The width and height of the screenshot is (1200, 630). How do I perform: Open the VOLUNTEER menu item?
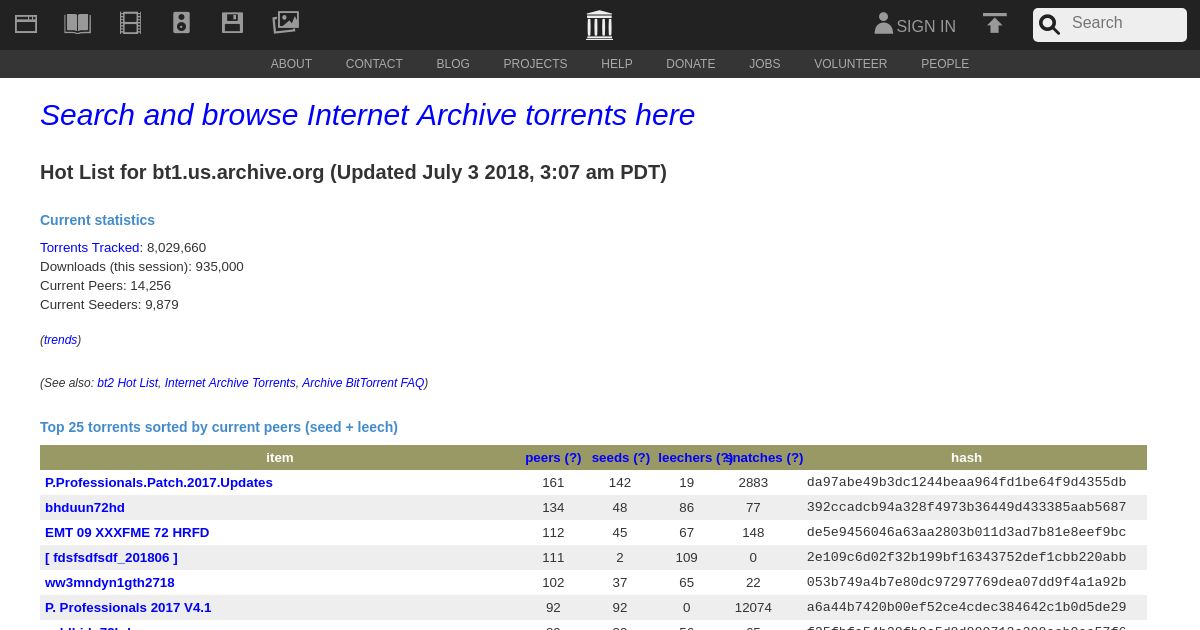coord(851,64)
